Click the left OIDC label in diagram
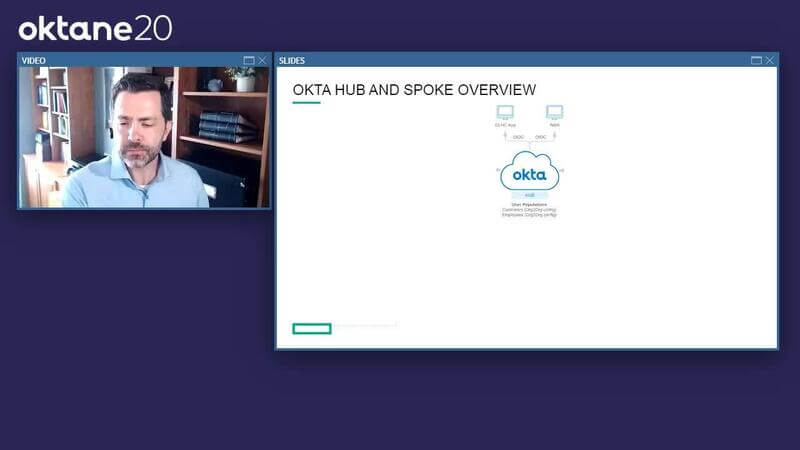This screenshot has width=800, height=450. pyautogui.click(x=518, y=137)
